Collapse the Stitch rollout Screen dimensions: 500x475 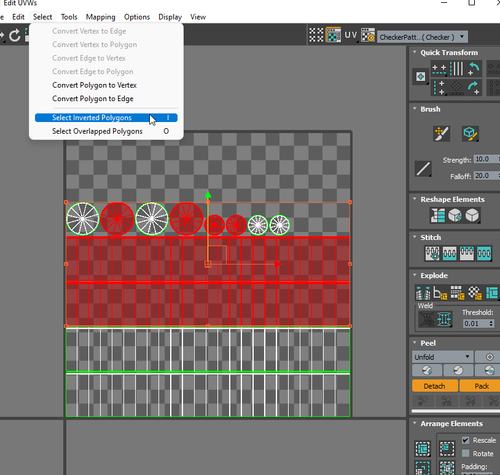(415, 237)
